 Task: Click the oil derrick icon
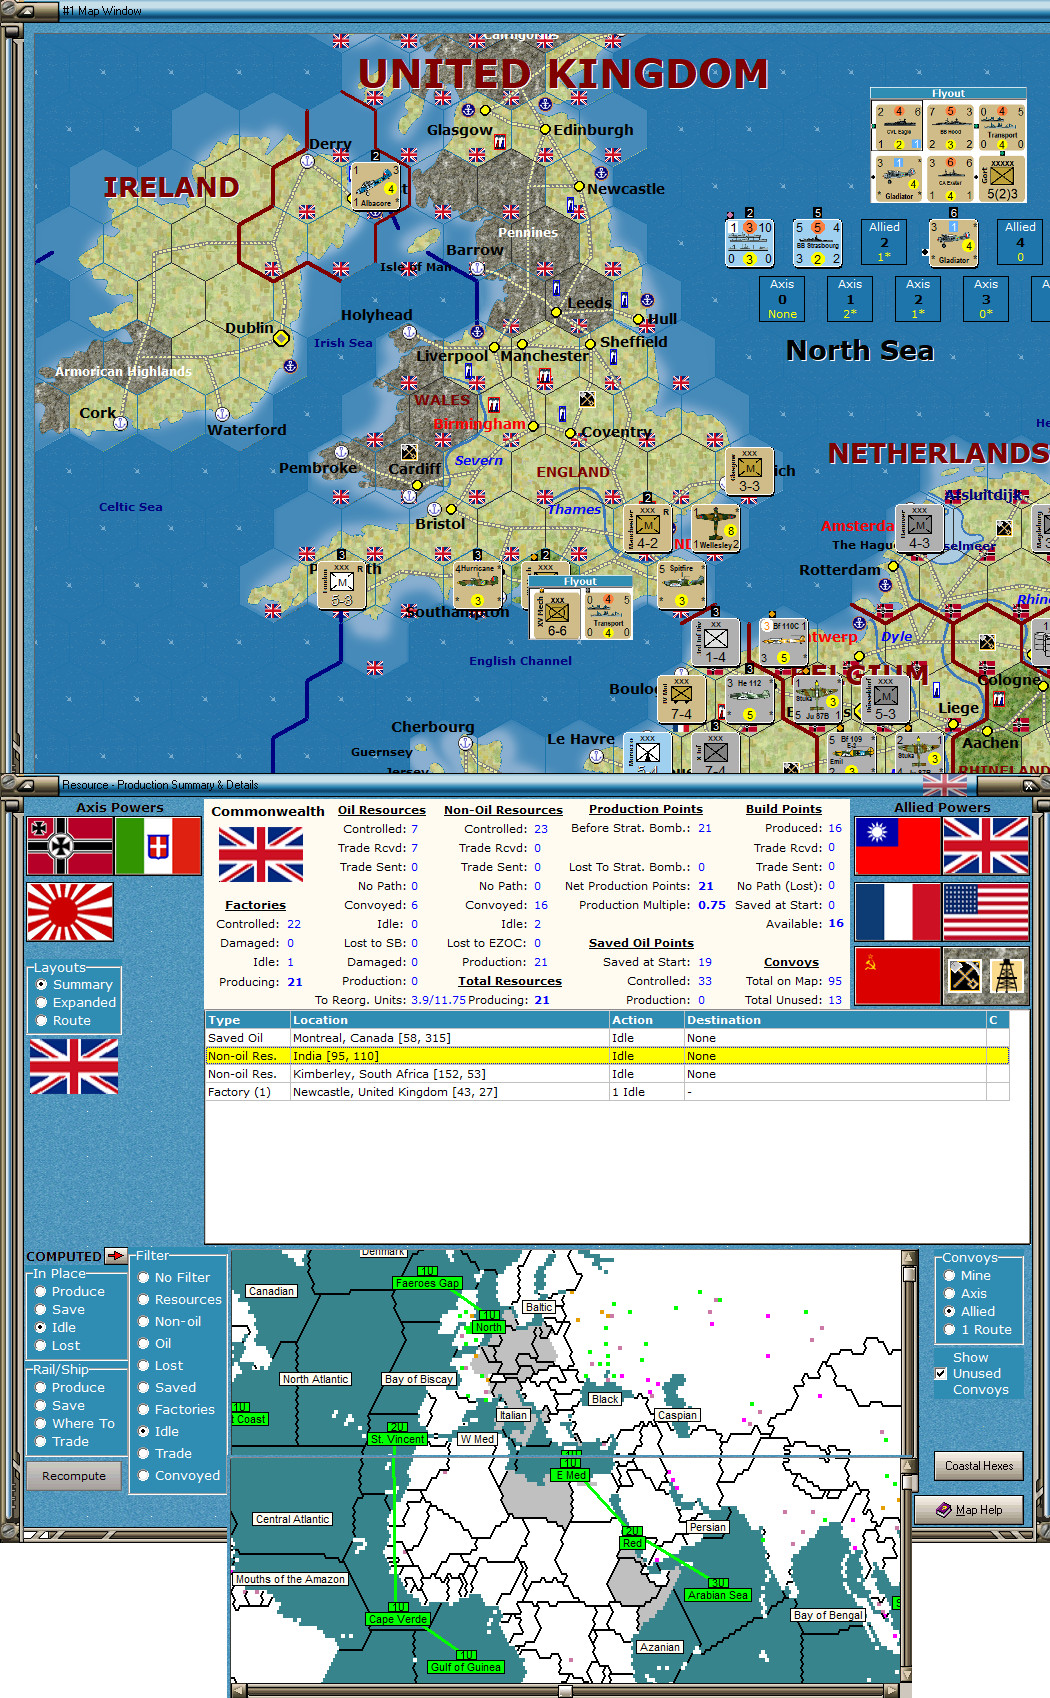point(1007,976)
